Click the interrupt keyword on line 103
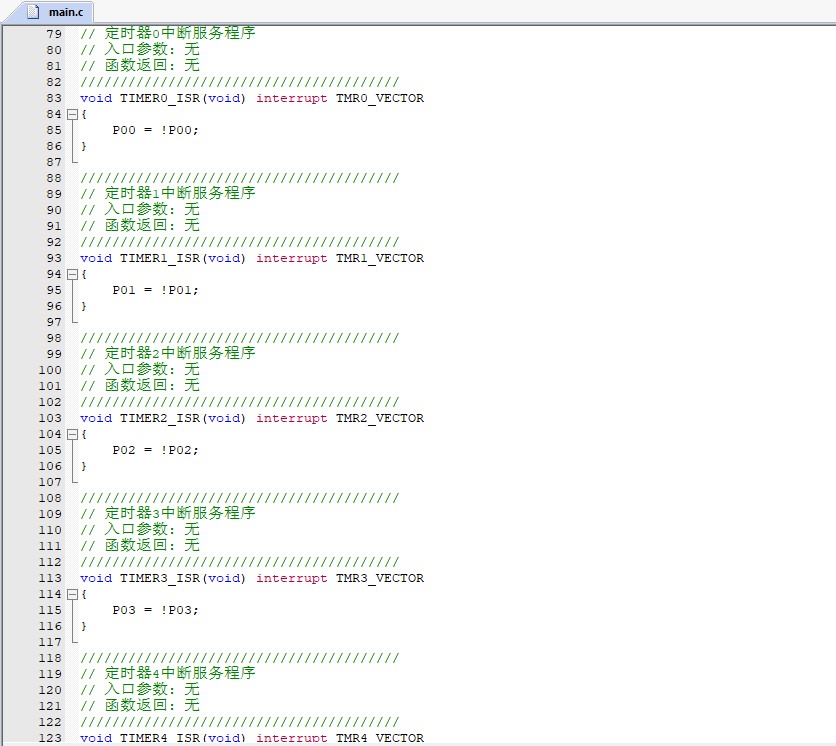The image size is (836, 746). (291, 418)
